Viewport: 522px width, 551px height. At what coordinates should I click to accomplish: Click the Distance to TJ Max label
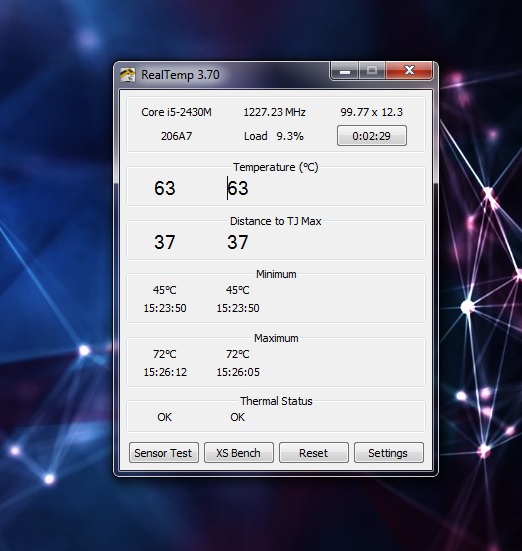tap(276, 221)
